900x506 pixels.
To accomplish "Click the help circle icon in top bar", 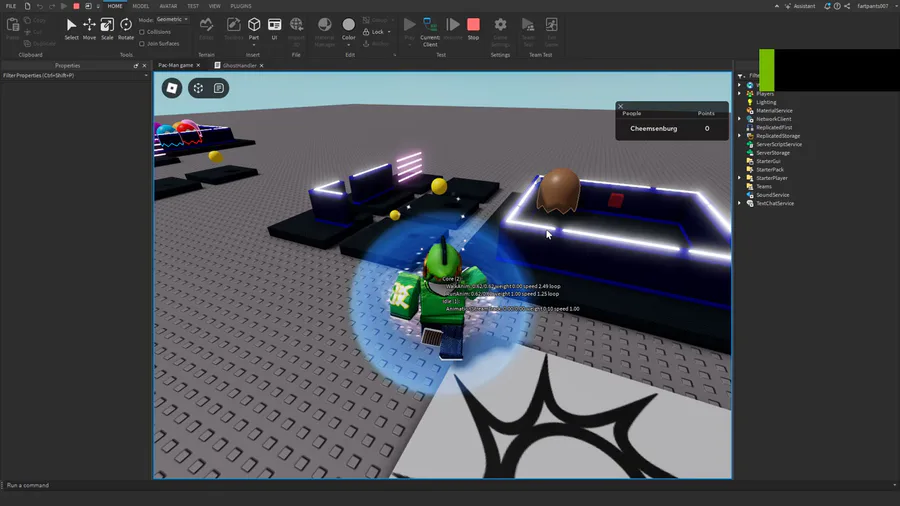I will [x=837, y=6].
